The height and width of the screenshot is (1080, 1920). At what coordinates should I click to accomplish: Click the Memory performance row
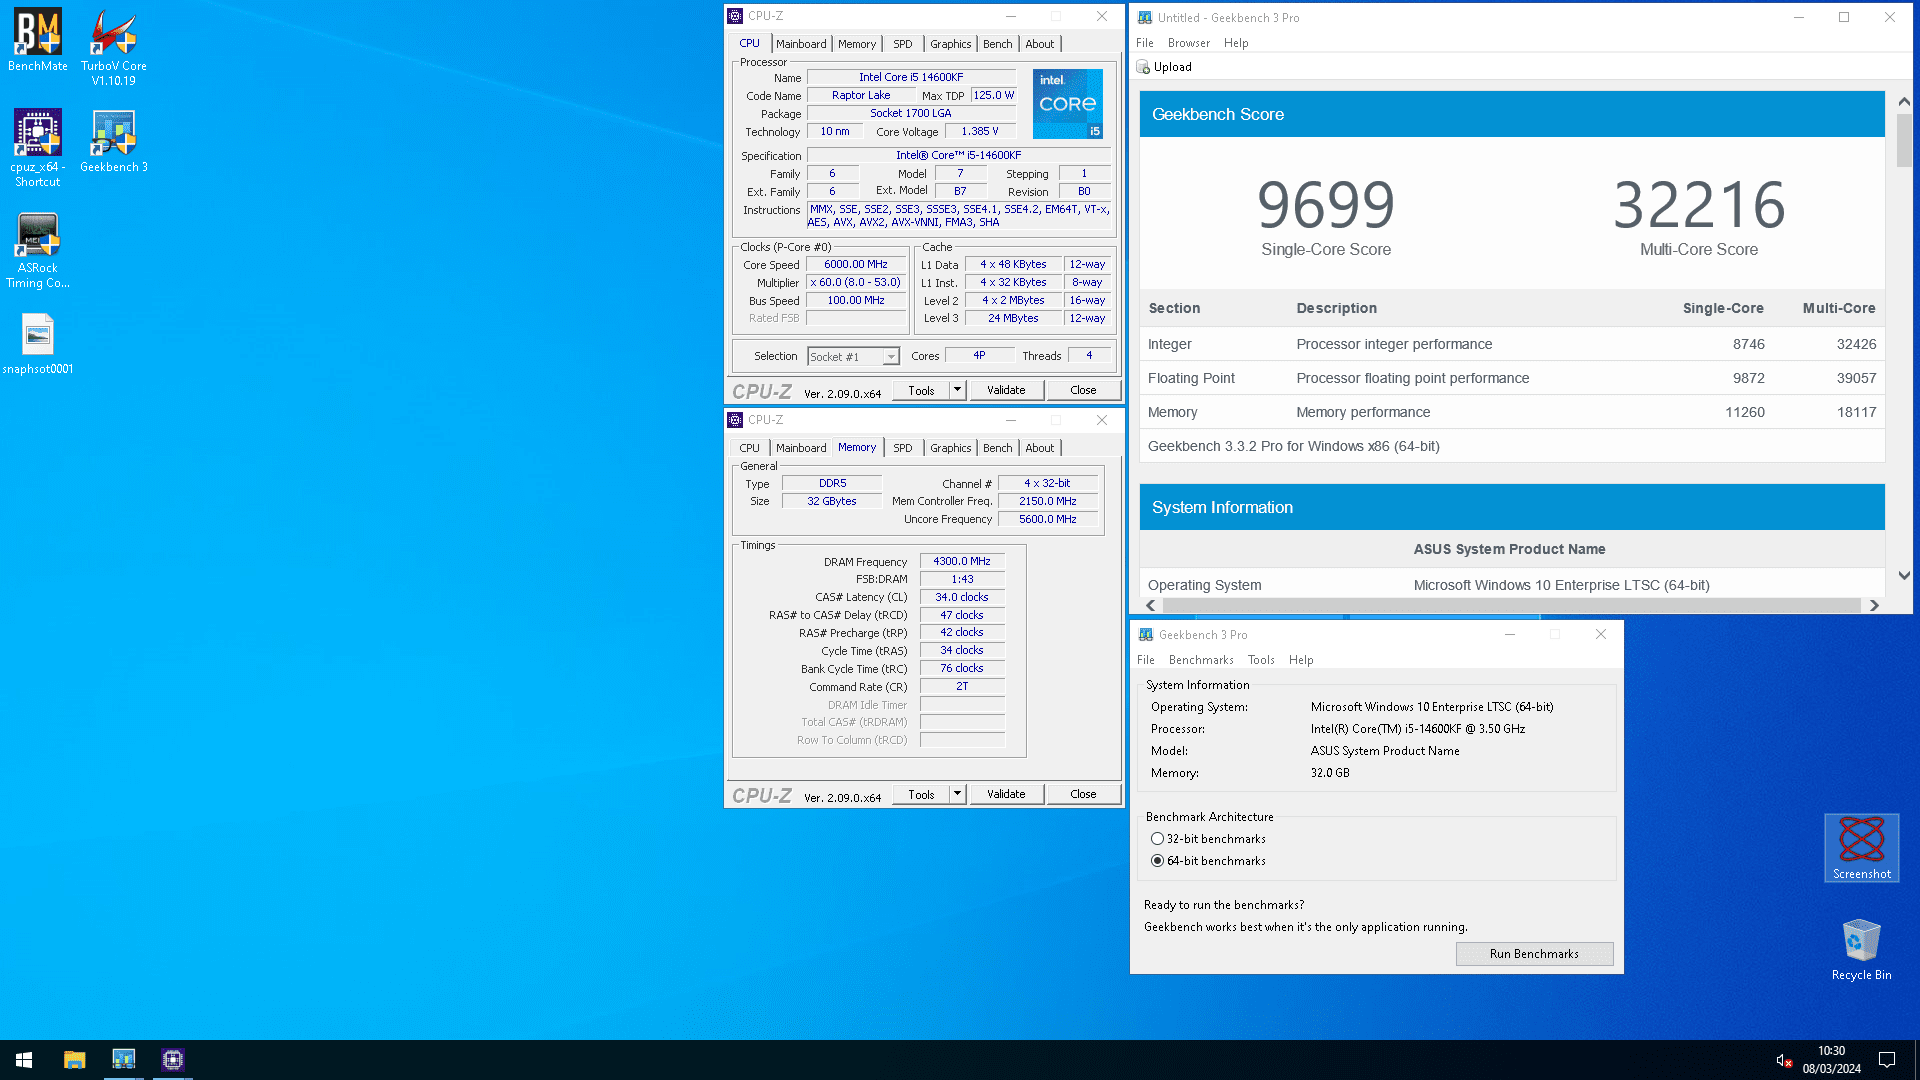coord(1512,412)
